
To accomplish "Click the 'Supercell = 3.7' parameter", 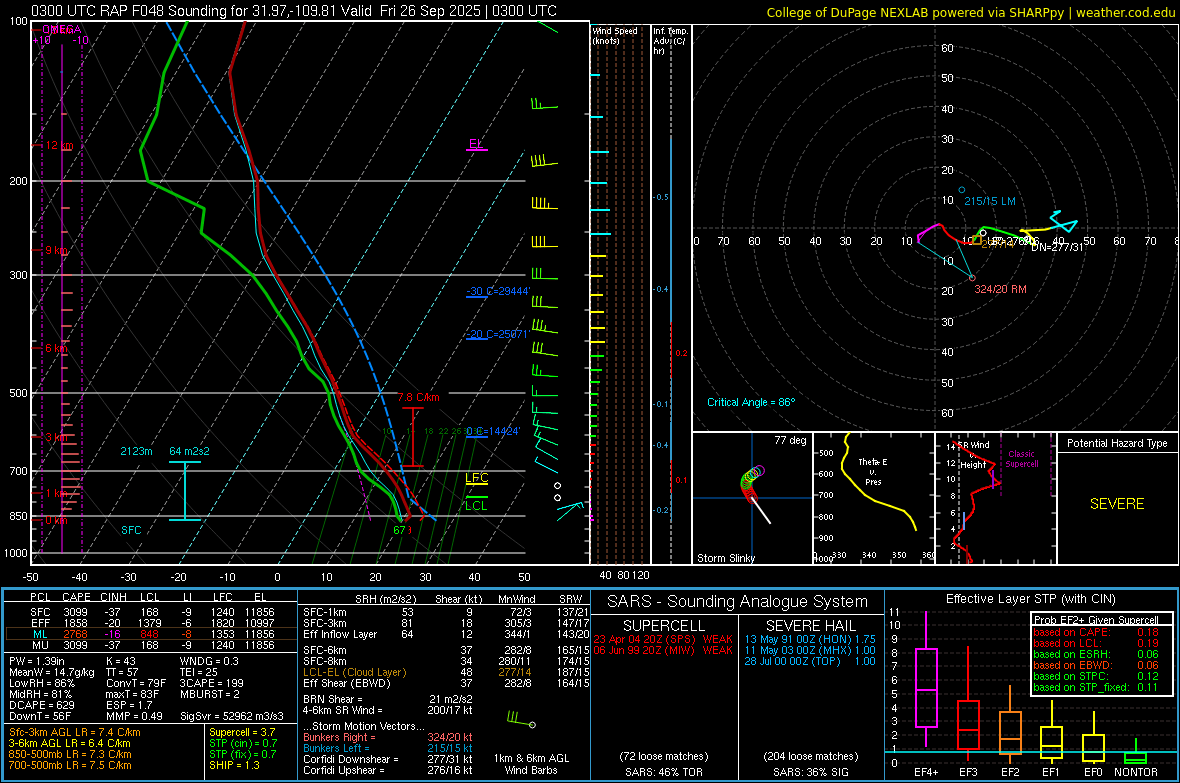I will pyautogui.click(x=242, y=732).
